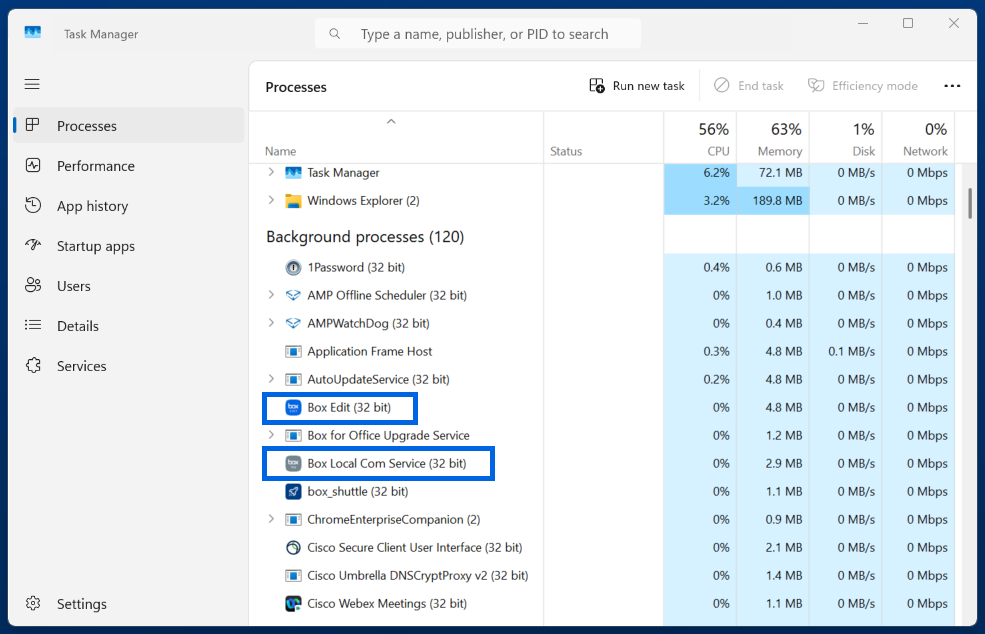Expand the AMP Offline Scheduler entry
The image size is (985, 634).
click(271, 296)
